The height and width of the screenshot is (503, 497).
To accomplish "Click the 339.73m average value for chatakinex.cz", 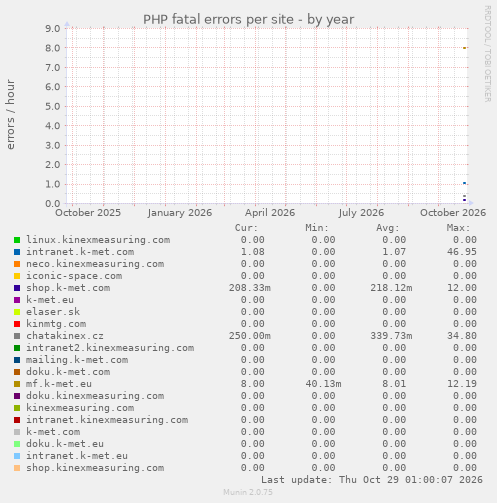I will click(391, 336).
